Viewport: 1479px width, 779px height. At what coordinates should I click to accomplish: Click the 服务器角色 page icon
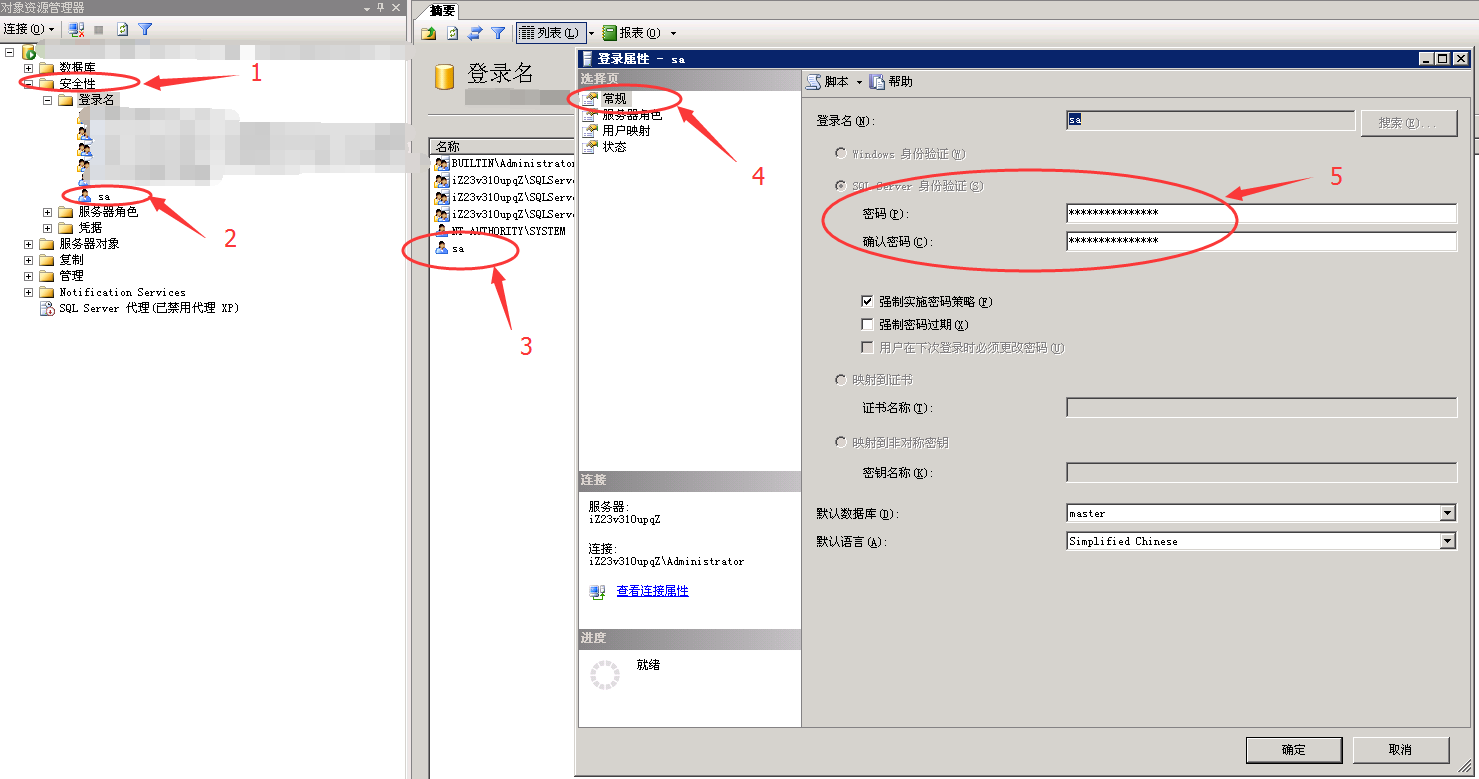[x=590, y=115]
